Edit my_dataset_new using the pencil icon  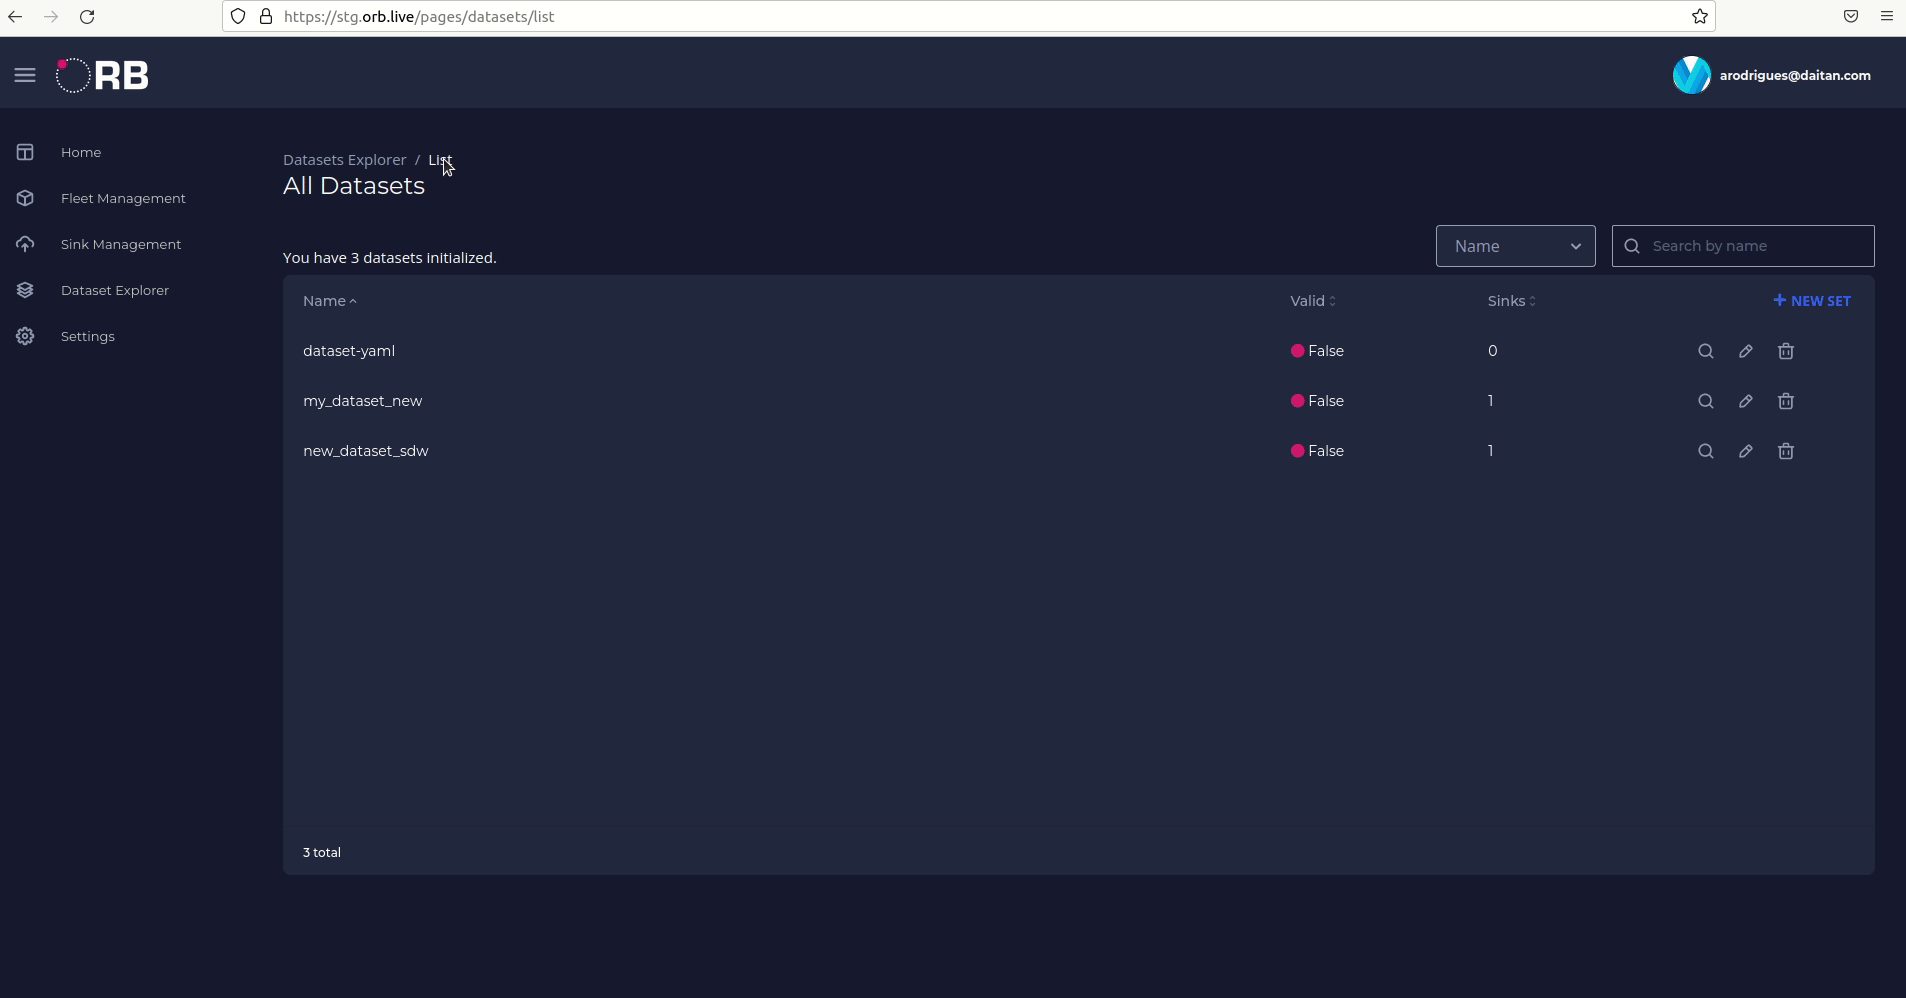coord(1746,401)
